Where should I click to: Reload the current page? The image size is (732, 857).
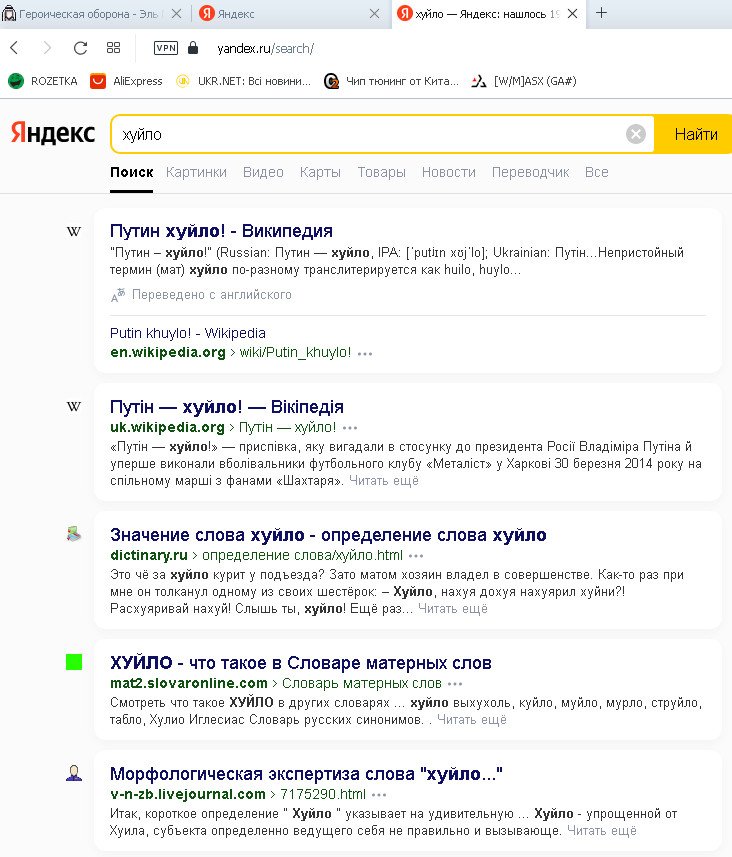pos(81,48)
